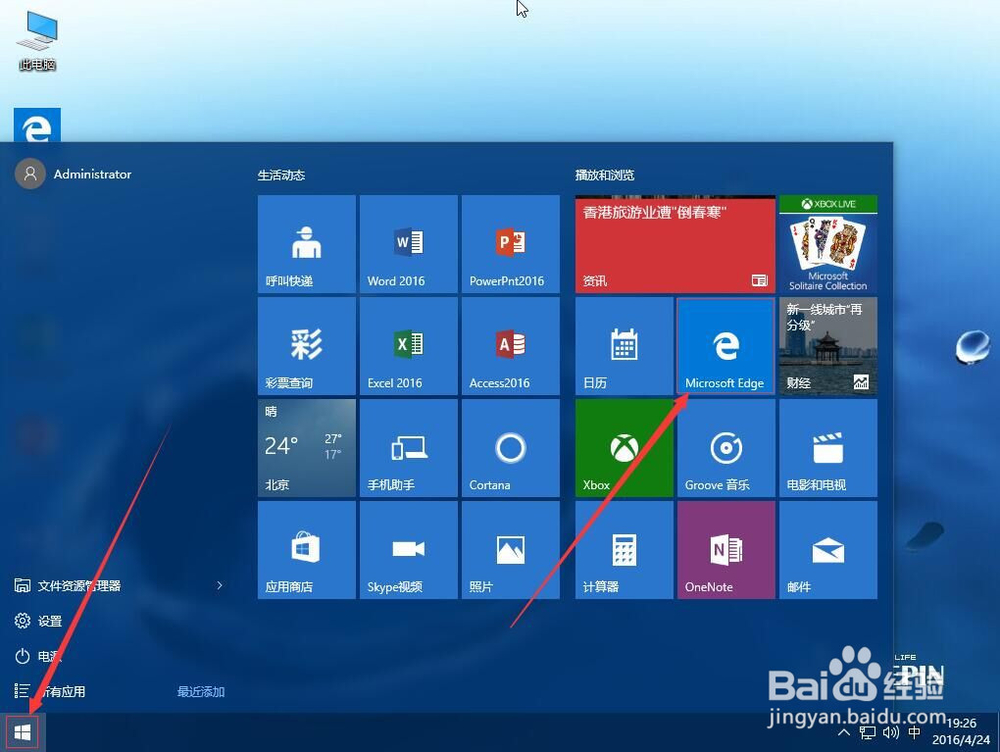Open the Edge desktop shortcut

click(37, 125)
